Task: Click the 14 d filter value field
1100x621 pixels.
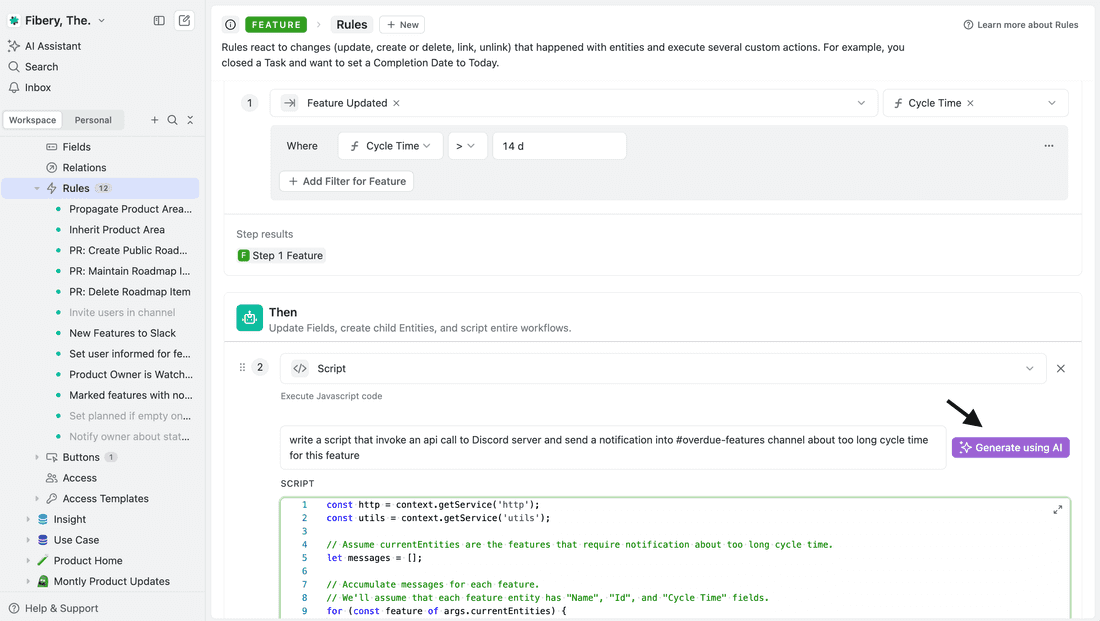Action: click(x=559, y=146)
